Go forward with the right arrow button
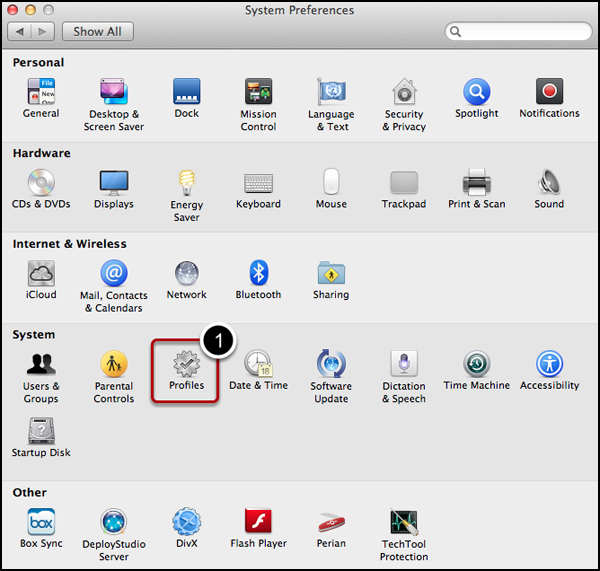The width and height of the screenshot is (600, 571). (43, 31)
